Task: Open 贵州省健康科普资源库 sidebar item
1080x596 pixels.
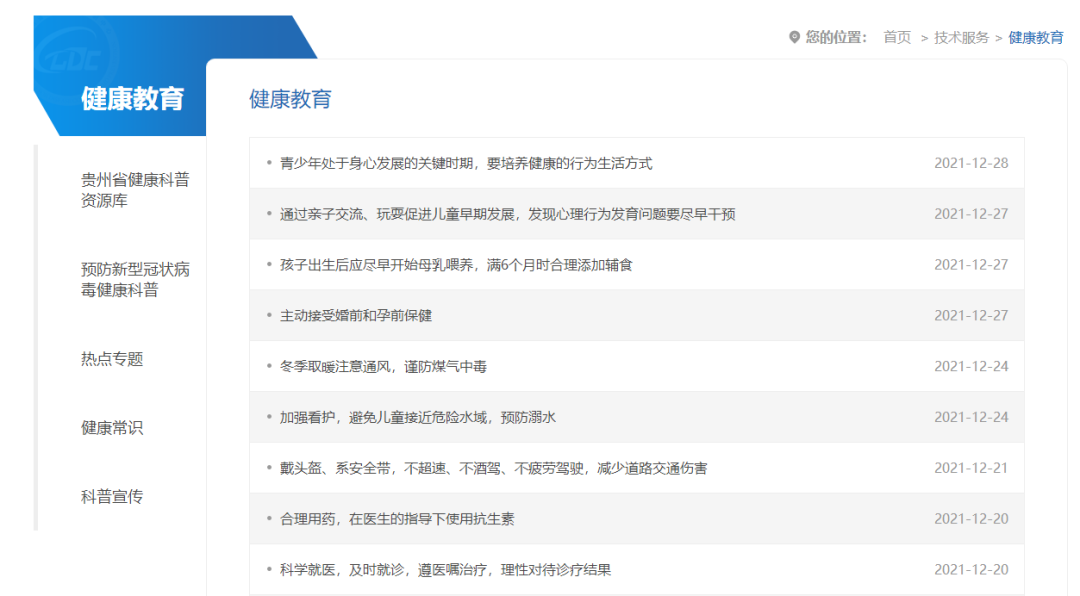Action: (x=135, y=190)
